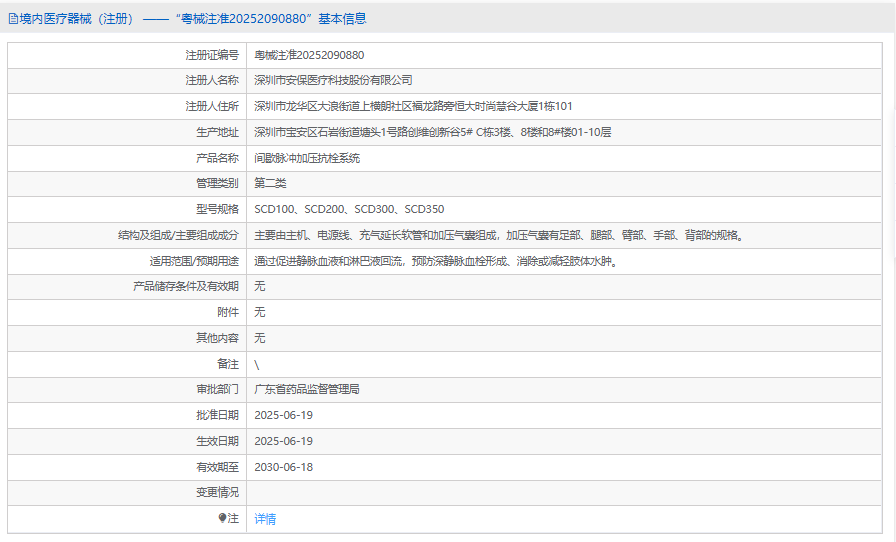Viewport: 896px width, 542px height.
Task: Select the model list SCD100、SCD200、SCD300、SCD350
Action: point(349,209)
